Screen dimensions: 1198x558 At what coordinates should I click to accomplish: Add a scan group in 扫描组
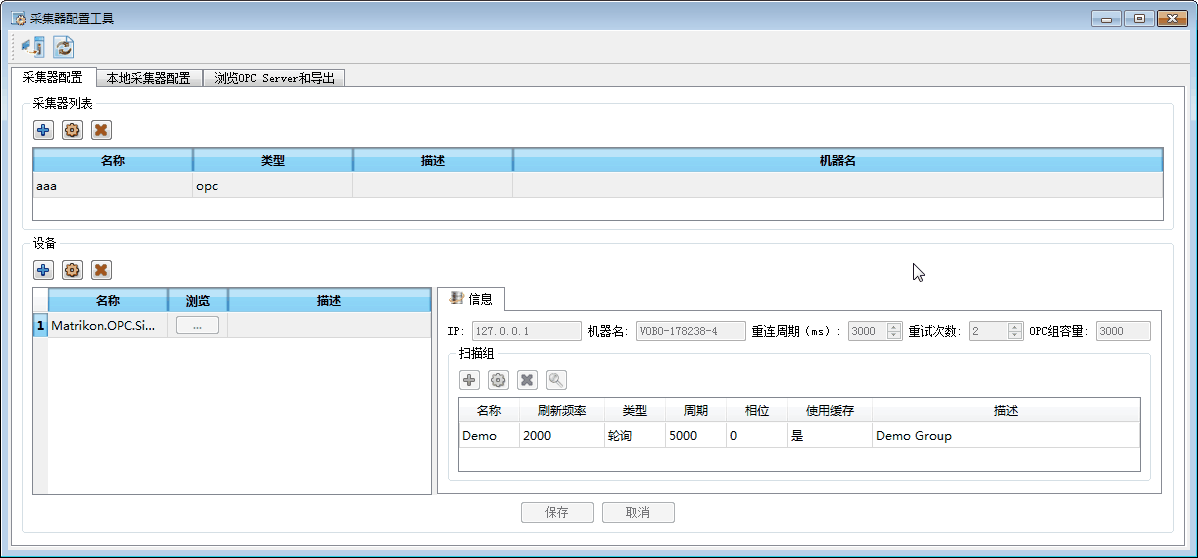coord(469,380)
